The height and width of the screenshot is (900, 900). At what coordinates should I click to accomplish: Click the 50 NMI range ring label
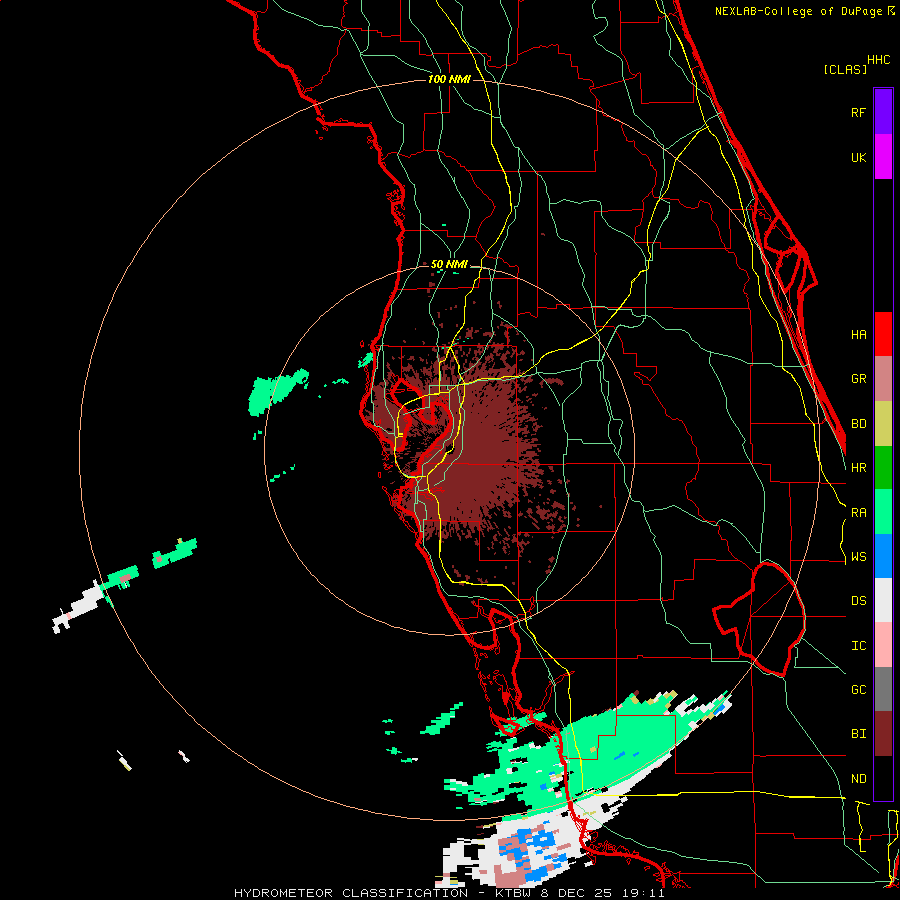coord(449,264)
